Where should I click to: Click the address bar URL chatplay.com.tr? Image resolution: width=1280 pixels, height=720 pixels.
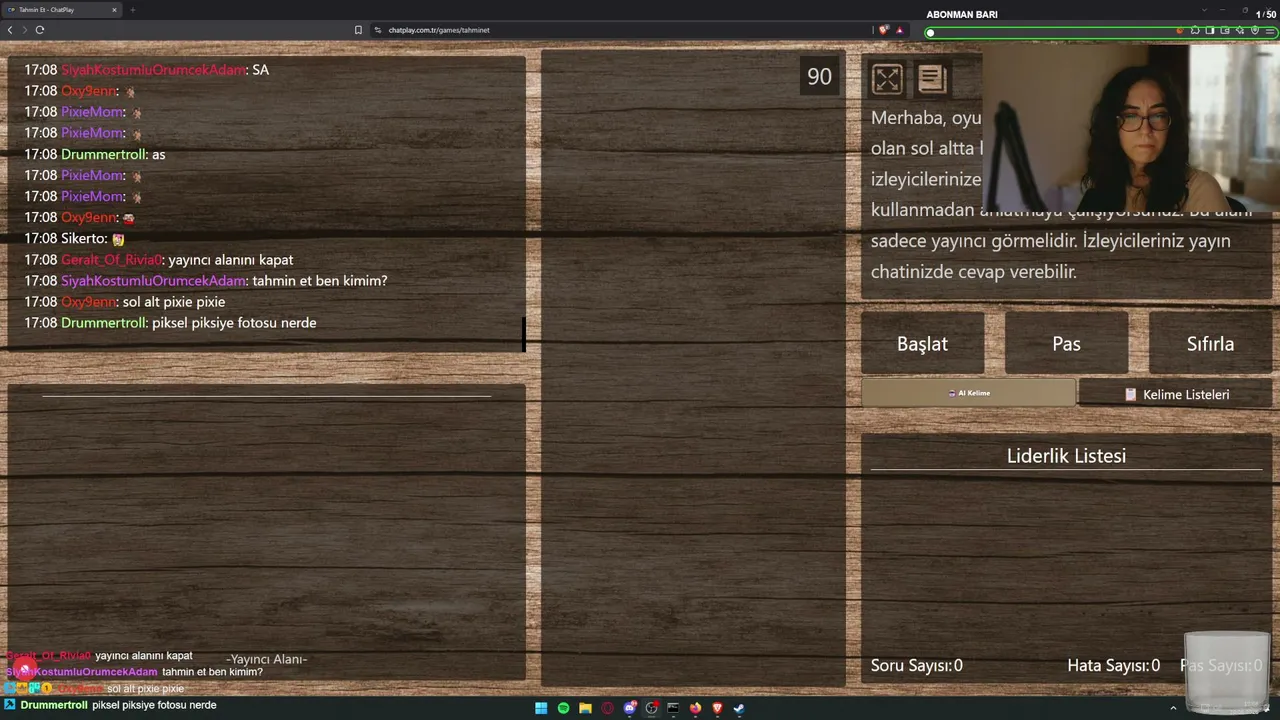click(x=439, y=30)
